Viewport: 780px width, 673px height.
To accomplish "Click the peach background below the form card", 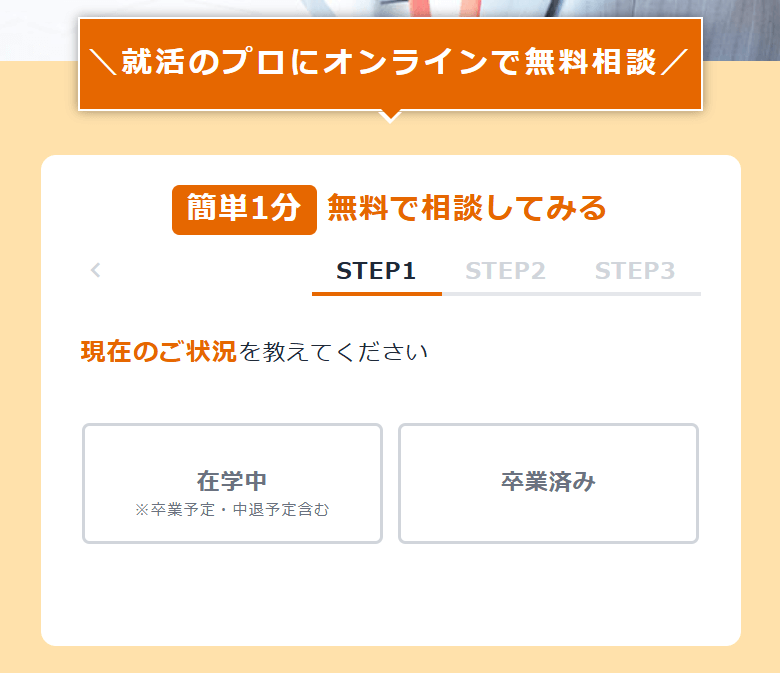I will [390, 660].
